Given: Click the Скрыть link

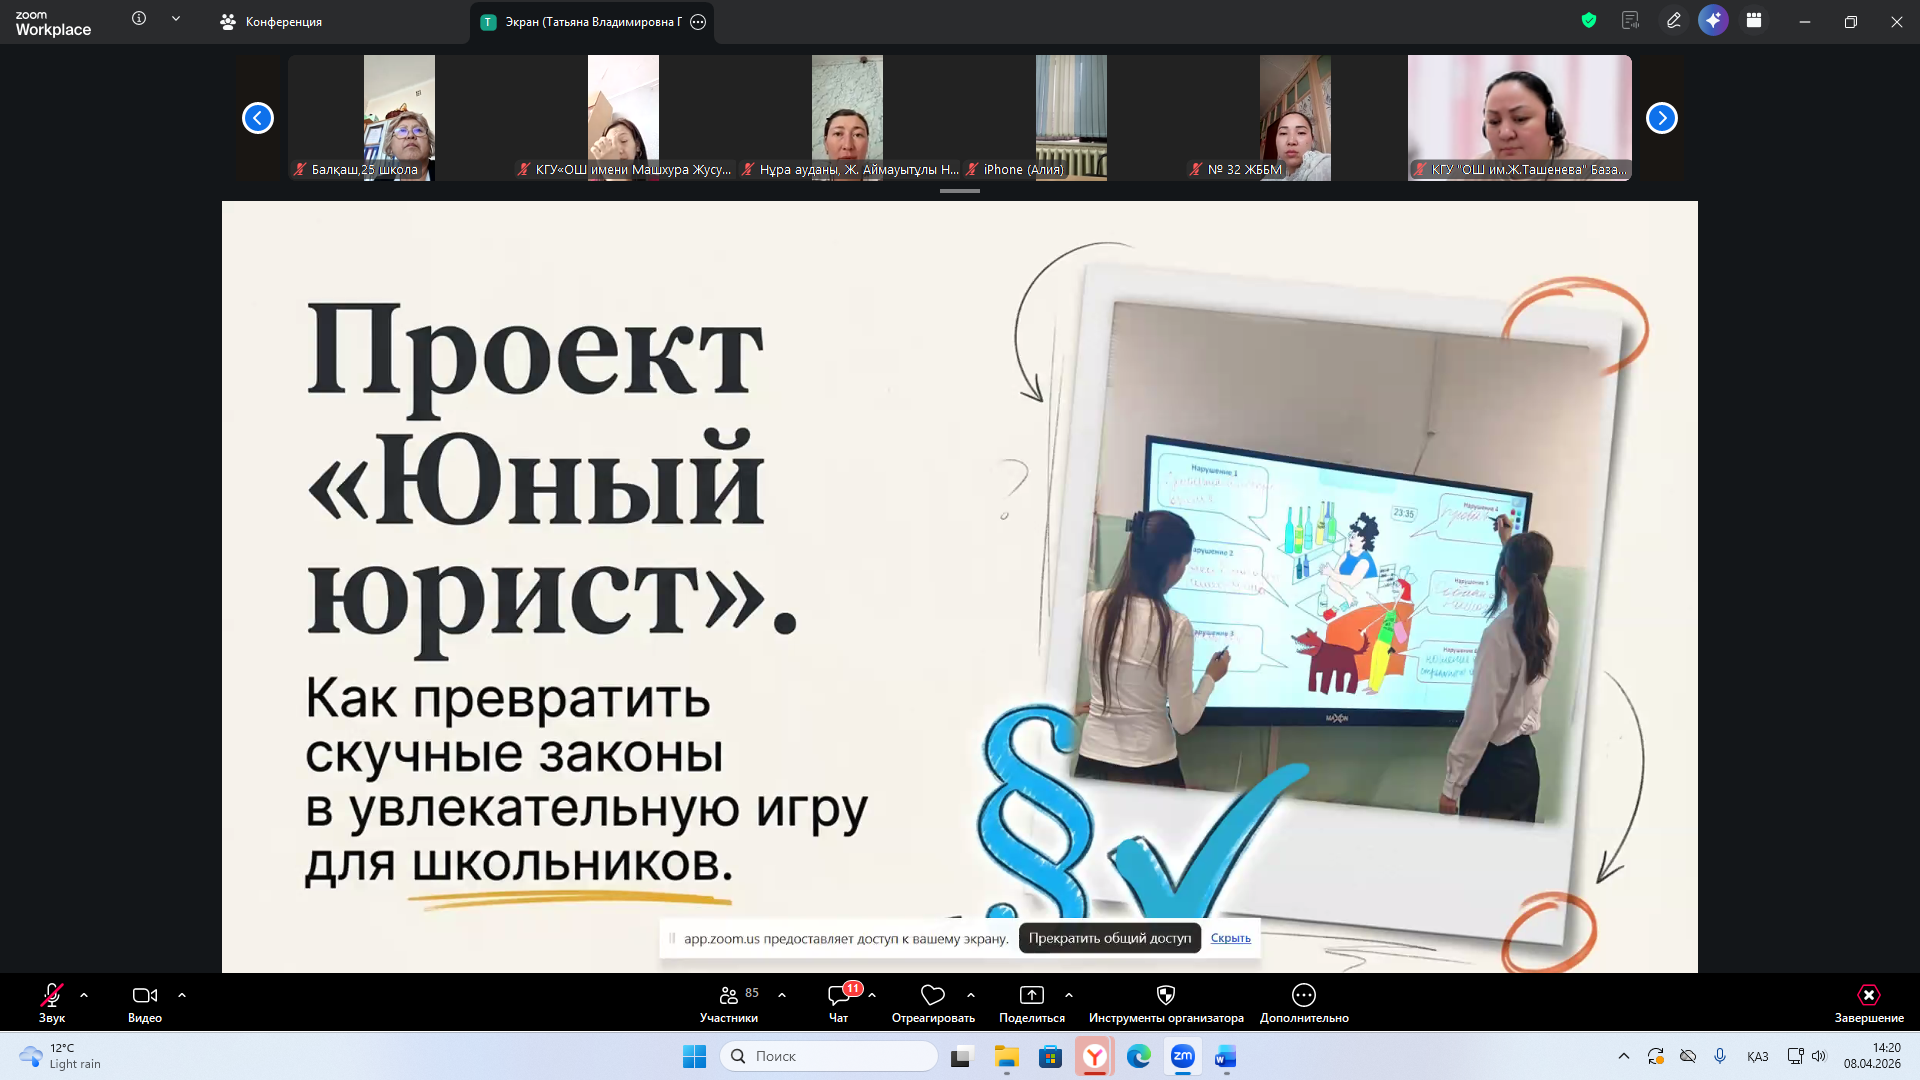Looking at the screenshot, I should coord(1230,938).
